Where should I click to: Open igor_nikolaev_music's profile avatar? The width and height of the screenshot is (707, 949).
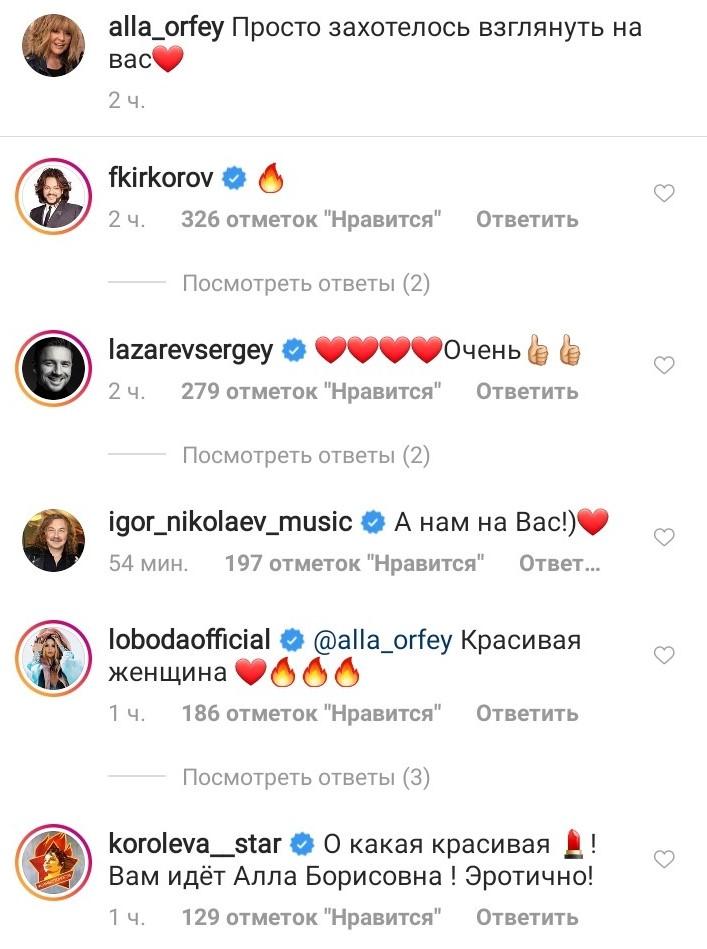pos(53,540)
